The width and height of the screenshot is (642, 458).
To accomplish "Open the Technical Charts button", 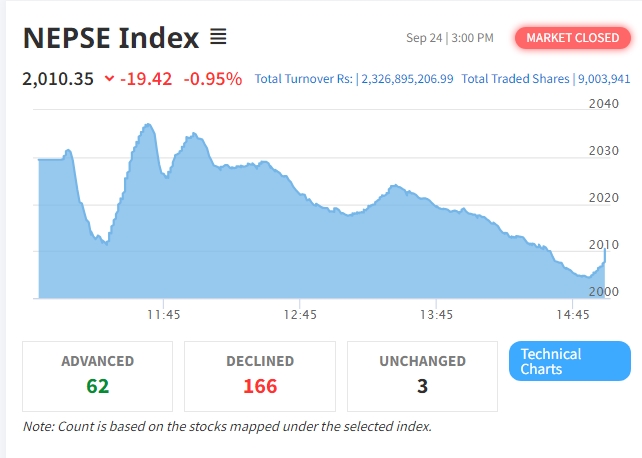I will coord(569,361).
